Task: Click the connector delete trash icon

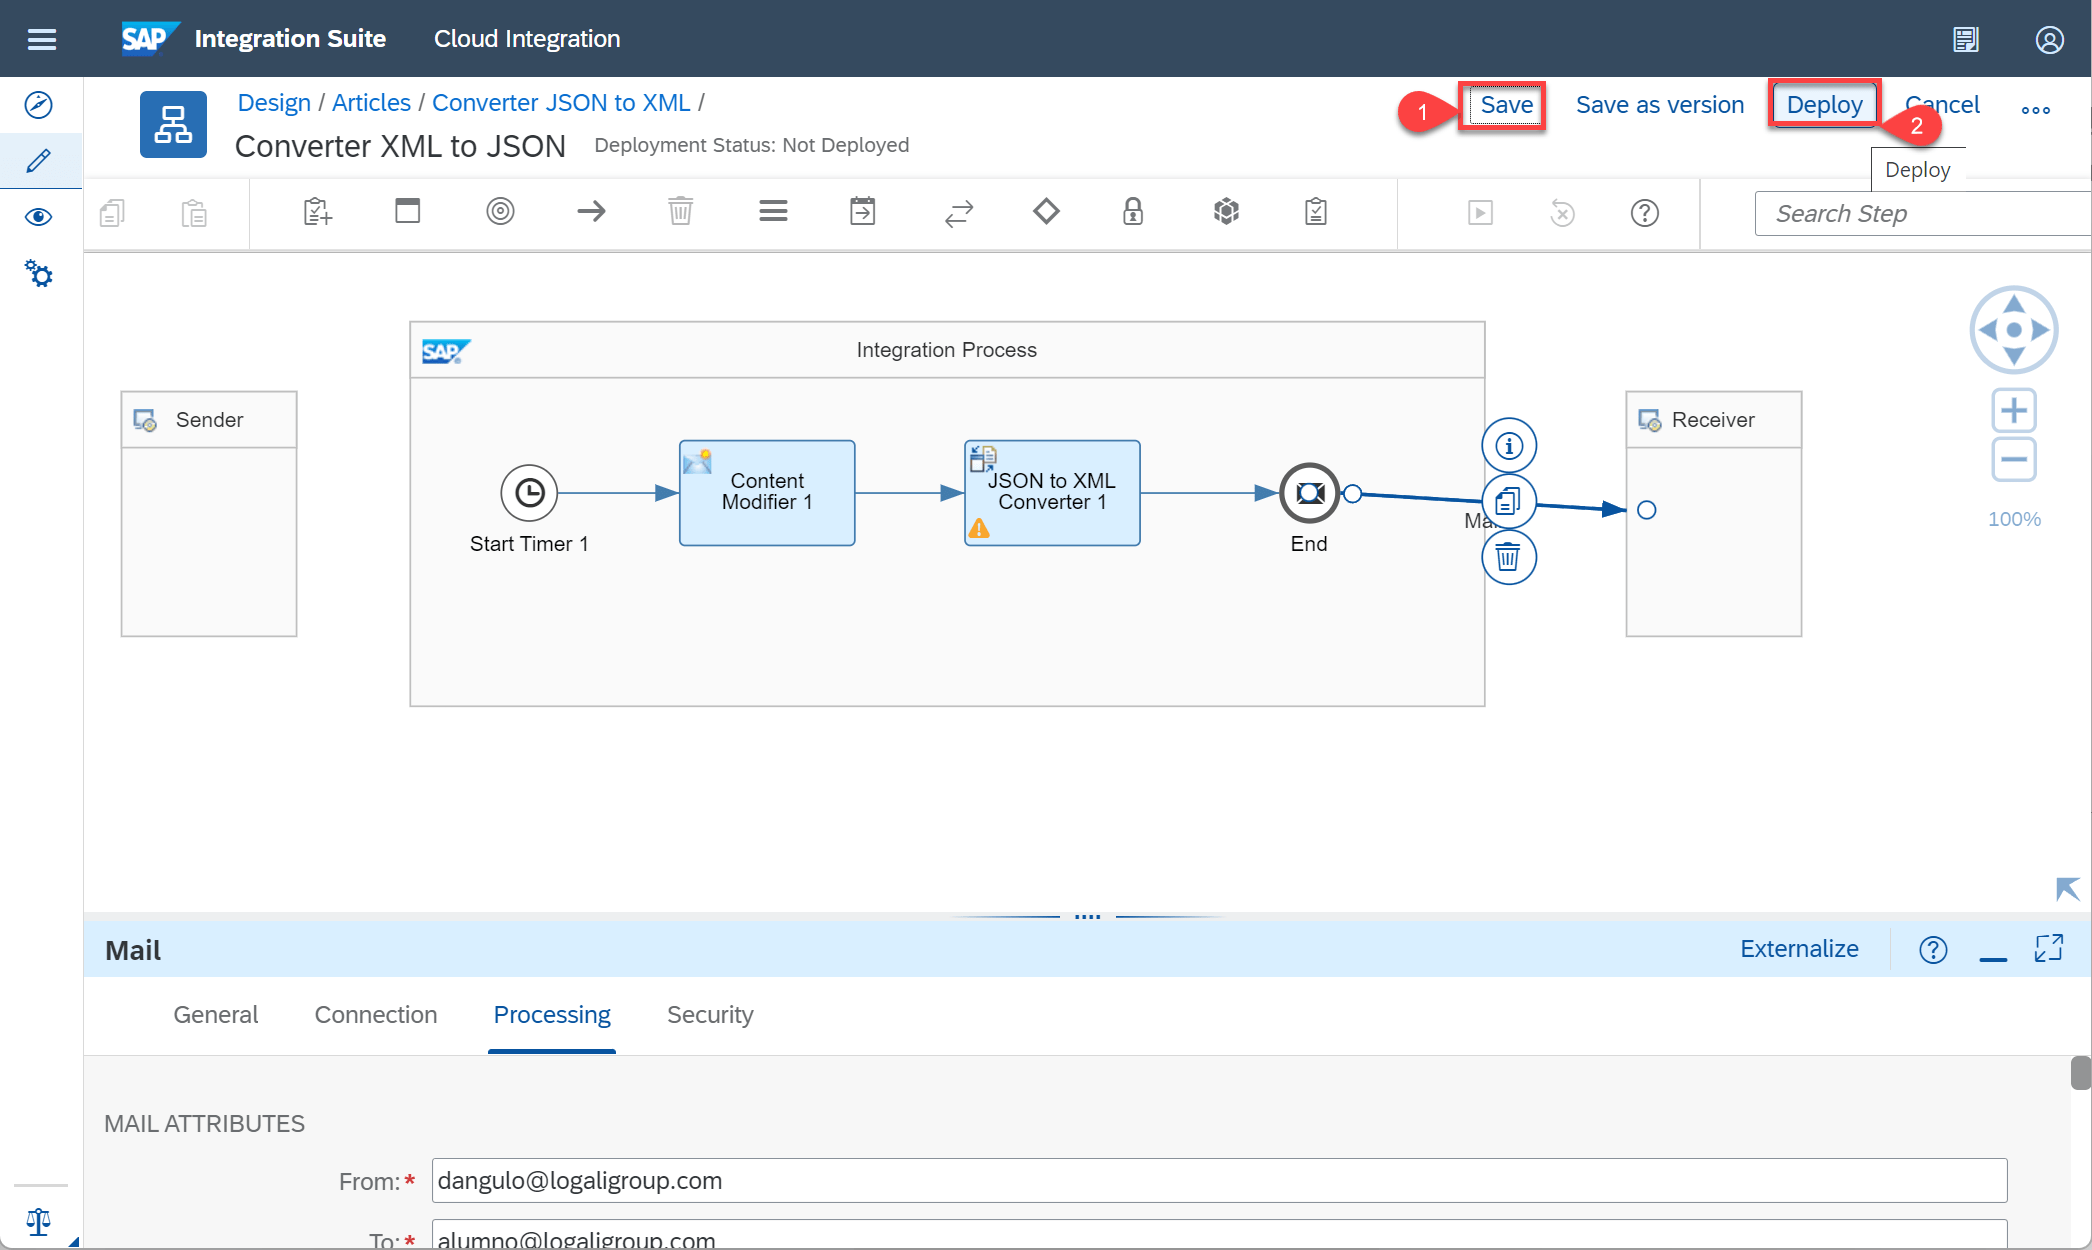Action: [1509, 557]
